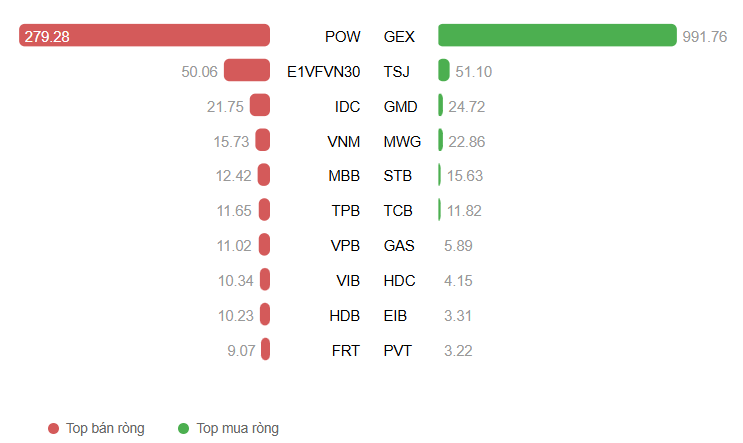Select the green TSJ bar

(x=444, y=71)
